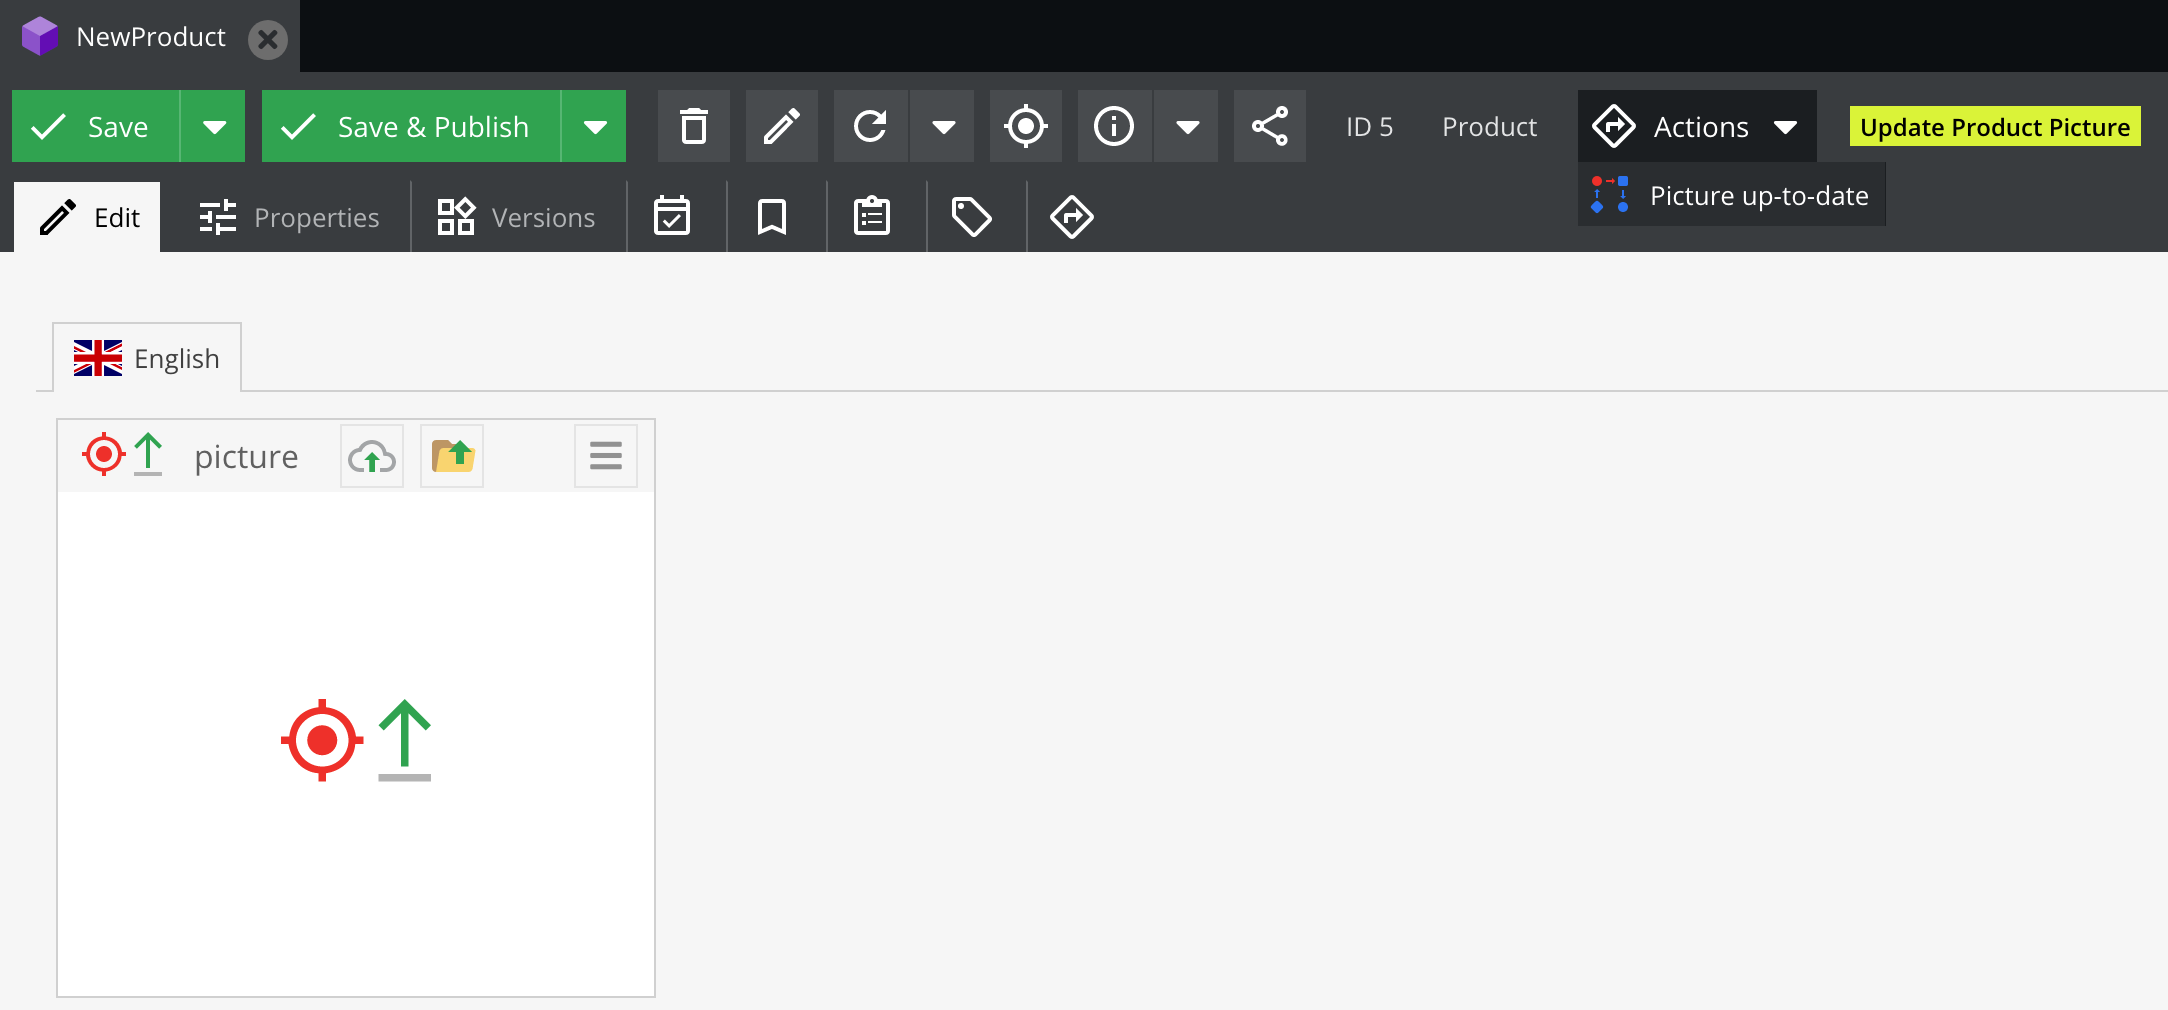
Task: Click the picture image drop area
Action: 356,742
